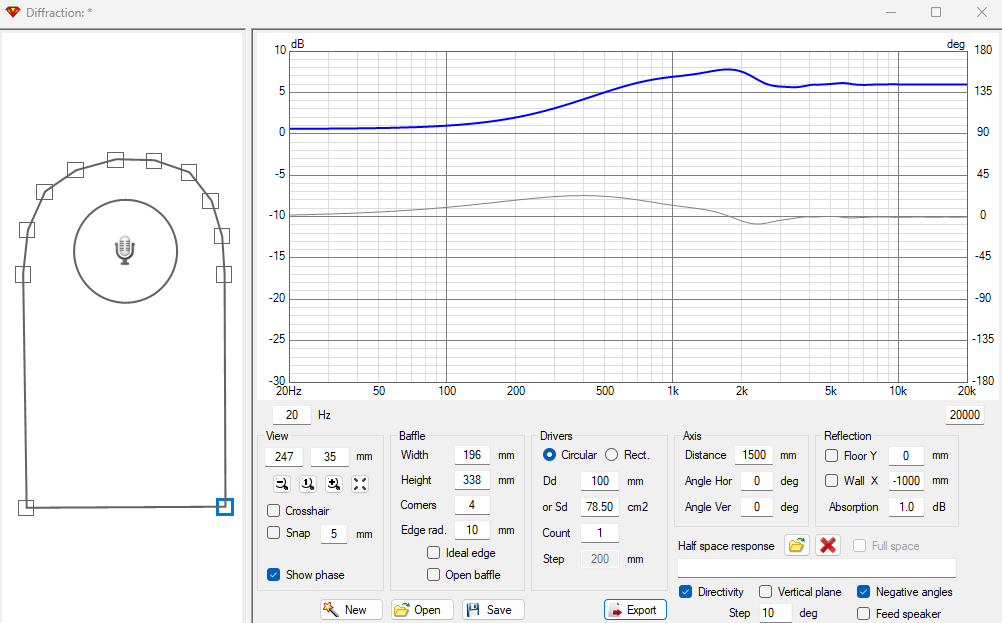Click the driver Count 1 field
This screenshot has height=623, width=1002.
pyautogui.click(x=600, y=533)
